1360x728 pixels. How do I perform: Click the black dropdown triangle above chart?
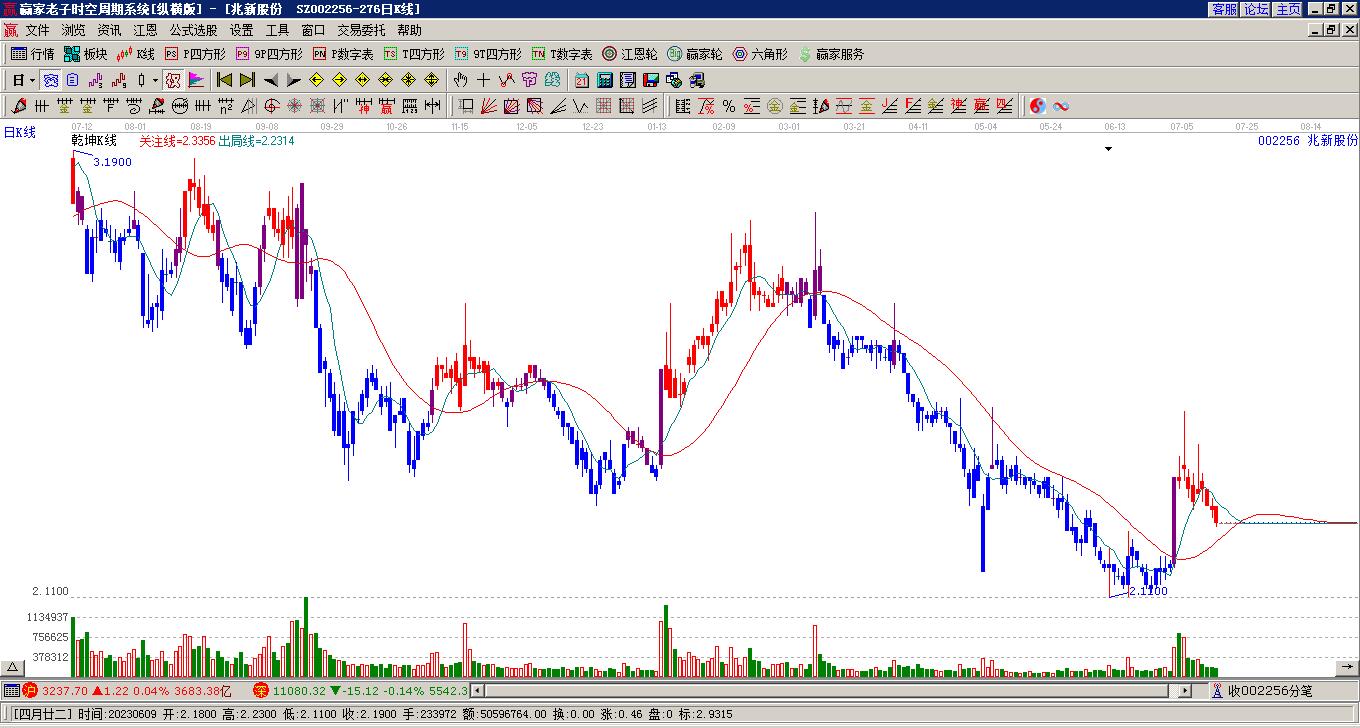coord(1108,149)
